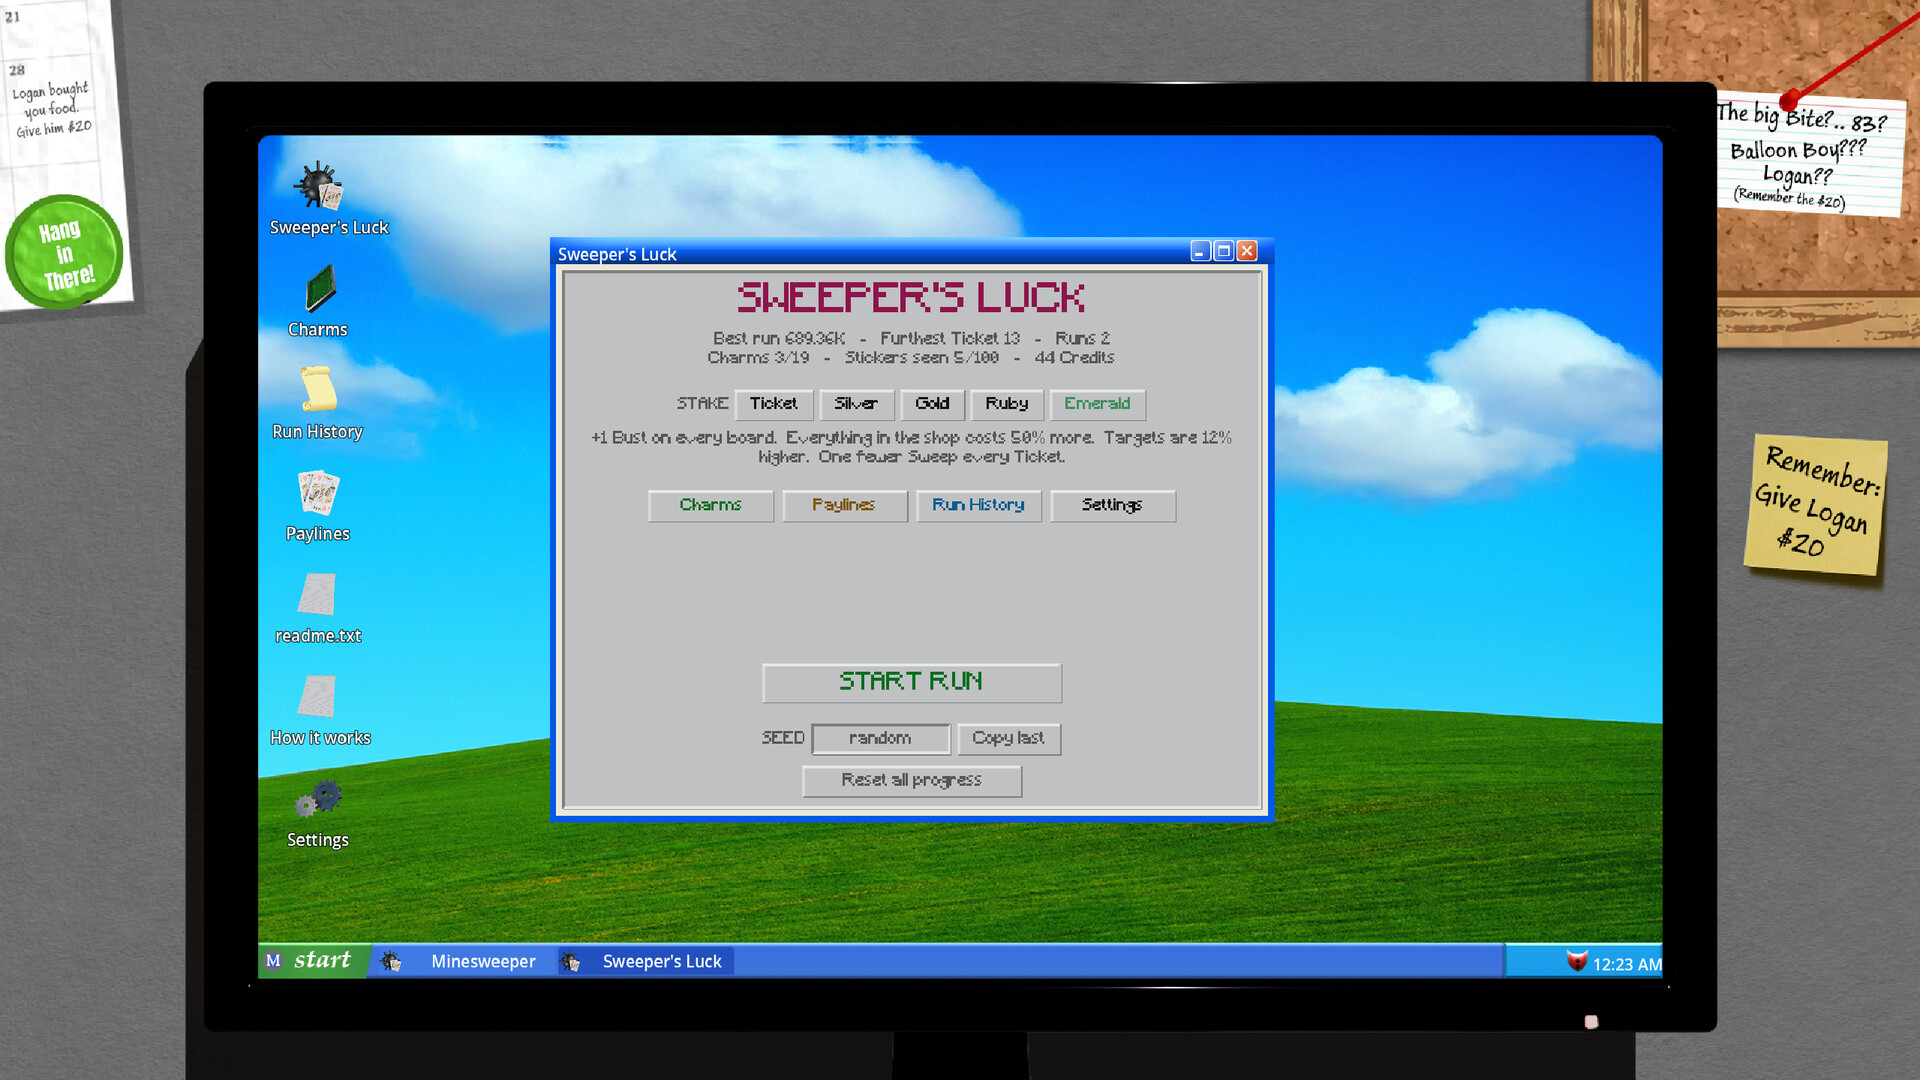This screenshot has height=1080, width=1920.
Task: Open the readme.txt file icon
Action: pyautogui.click(x=317, y=595)
